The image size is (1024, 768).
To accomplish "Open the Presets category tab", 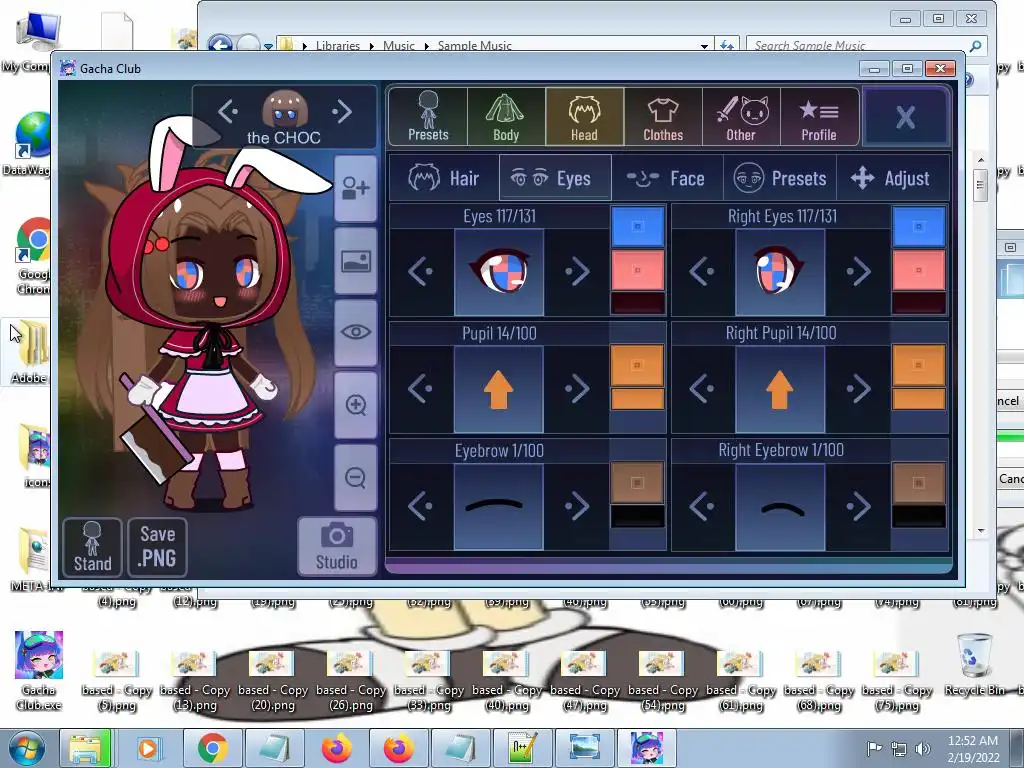I will 428,117.
